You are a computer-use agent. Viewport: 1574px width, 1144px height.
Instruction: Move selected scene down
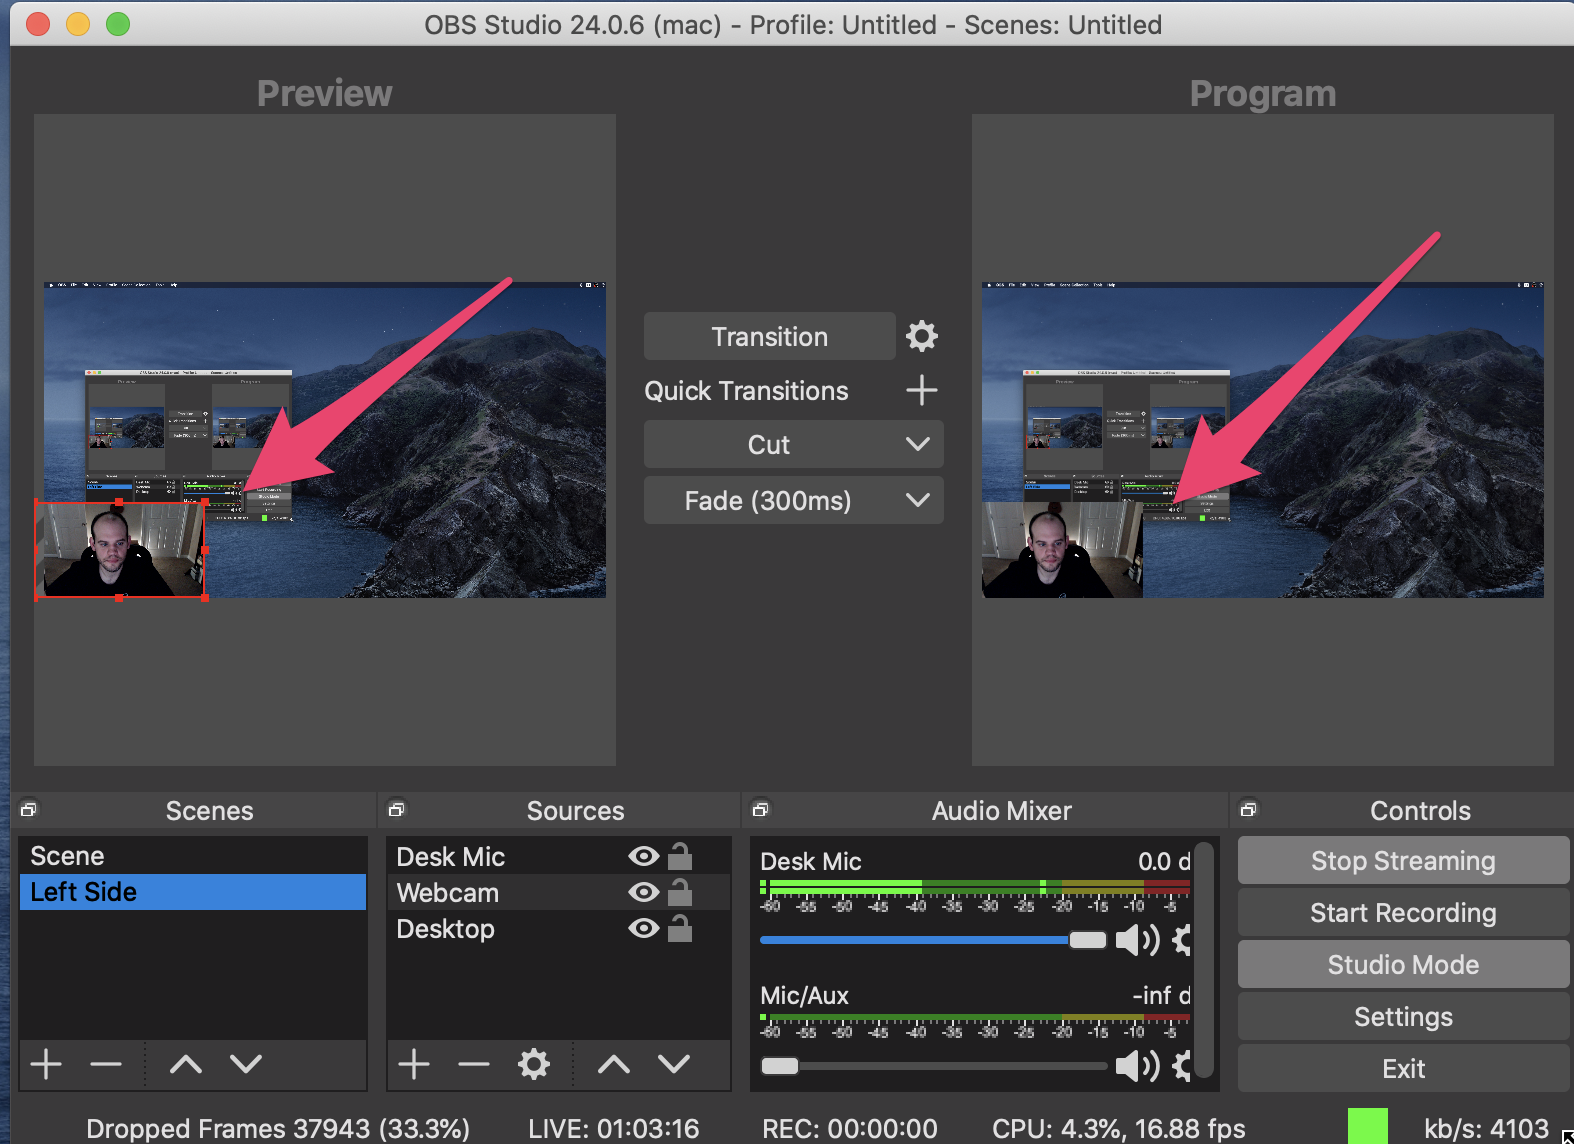point(246,1064)
